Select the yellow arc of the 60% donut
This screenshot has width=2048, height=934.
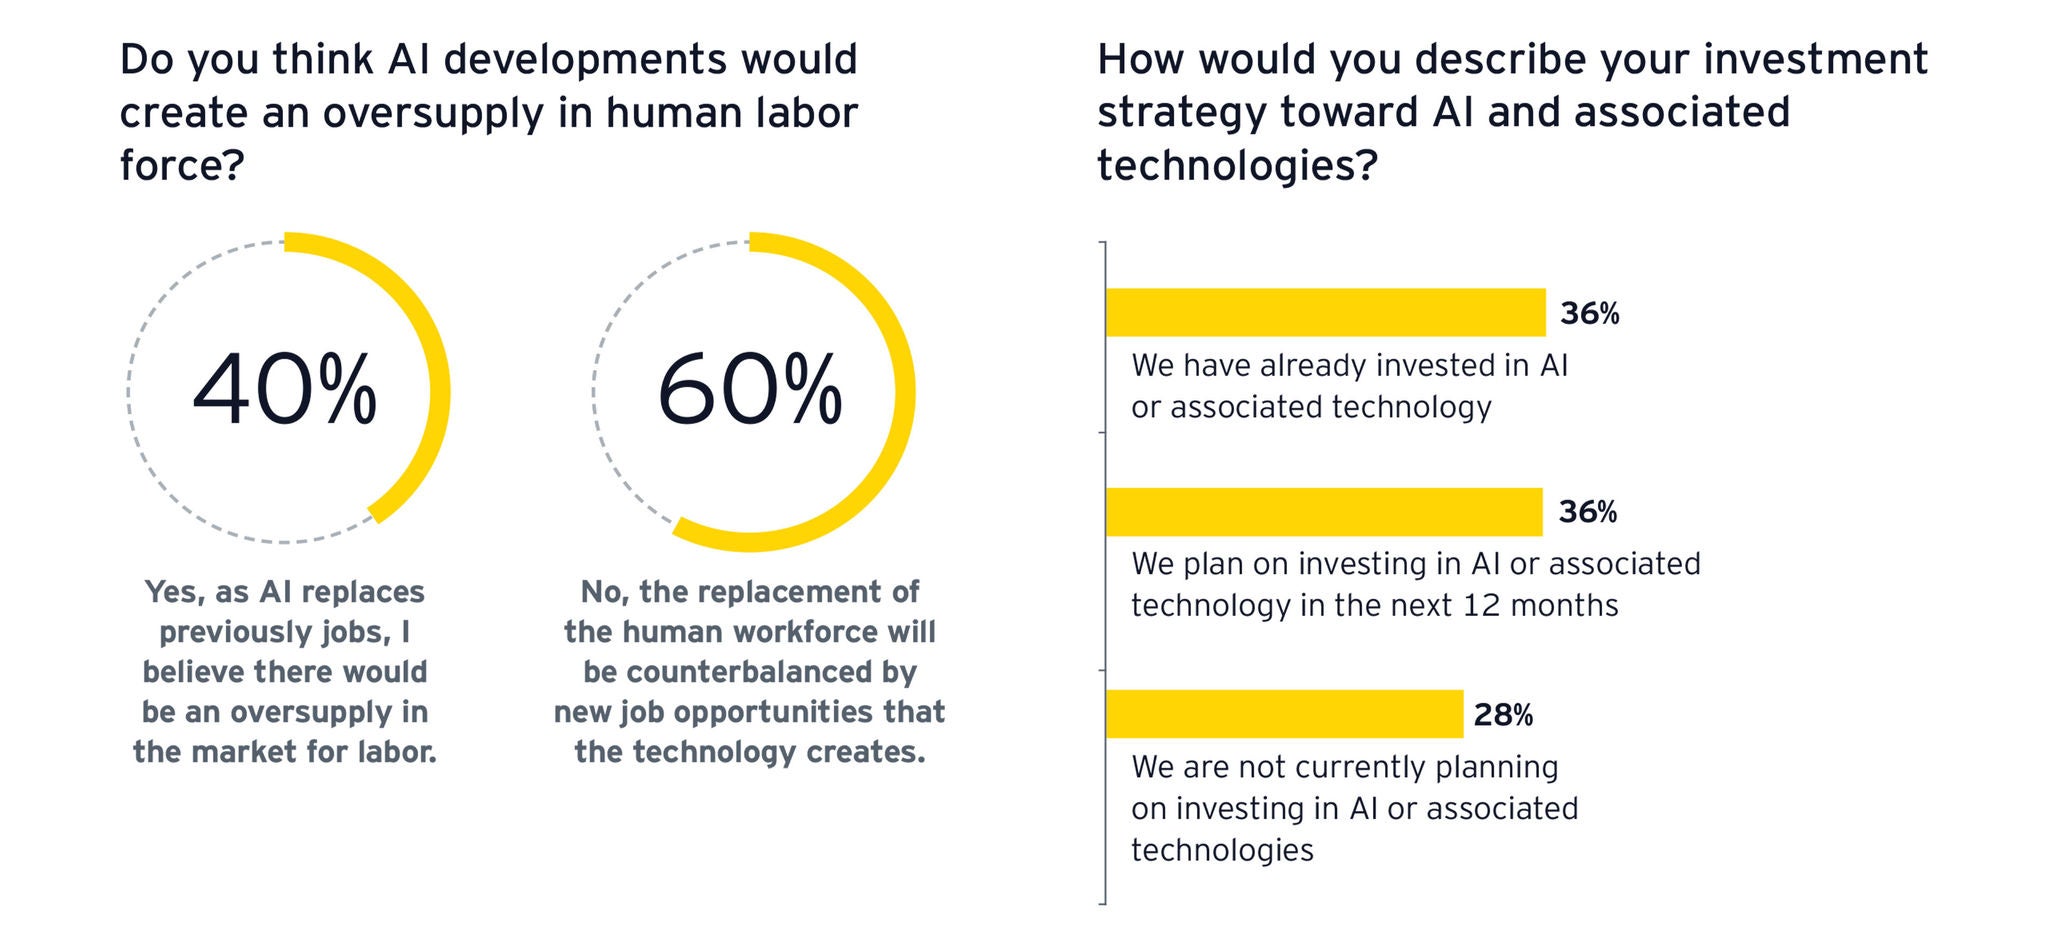[x=902, y=391]
